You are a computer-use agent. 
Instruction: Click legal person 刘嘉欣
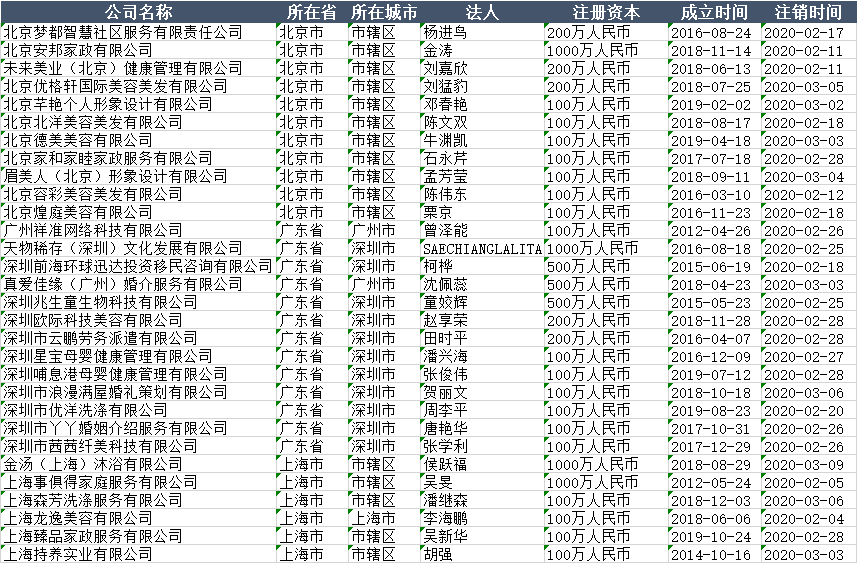click(482, 68)
